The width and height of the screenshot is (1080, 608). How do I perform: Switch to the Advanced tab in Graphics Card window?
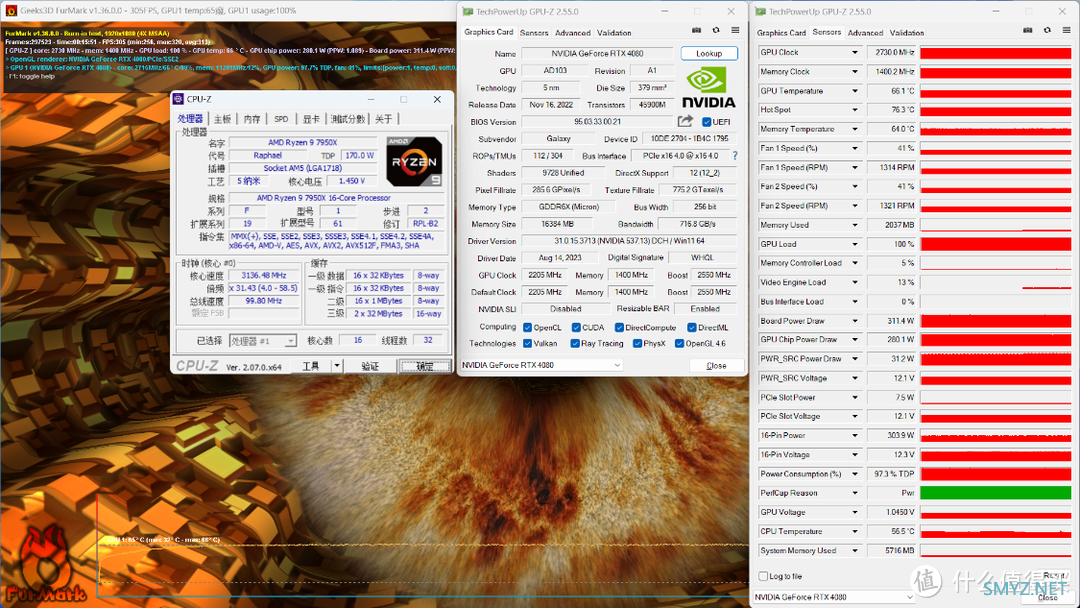tap(572, 33)
